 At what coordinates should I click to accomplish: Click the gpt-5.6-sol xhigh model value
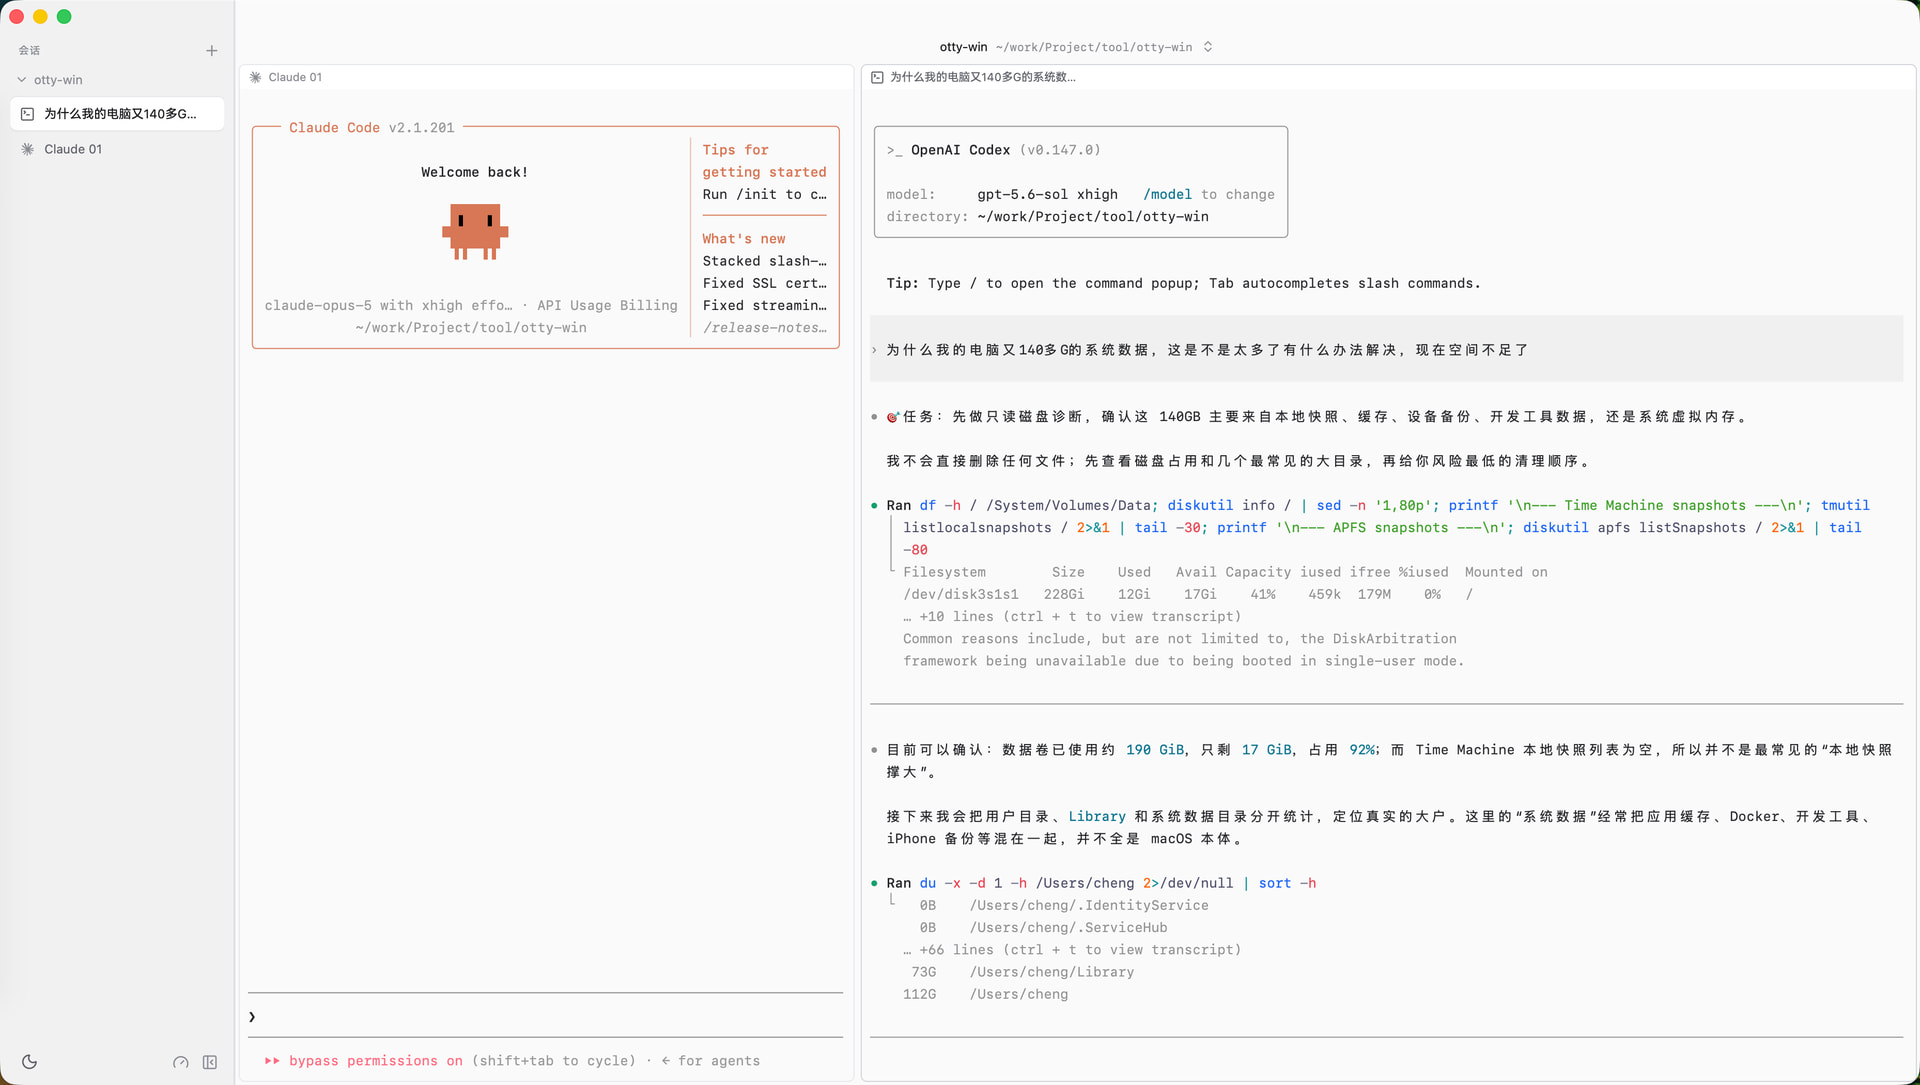pos(1047,195)
